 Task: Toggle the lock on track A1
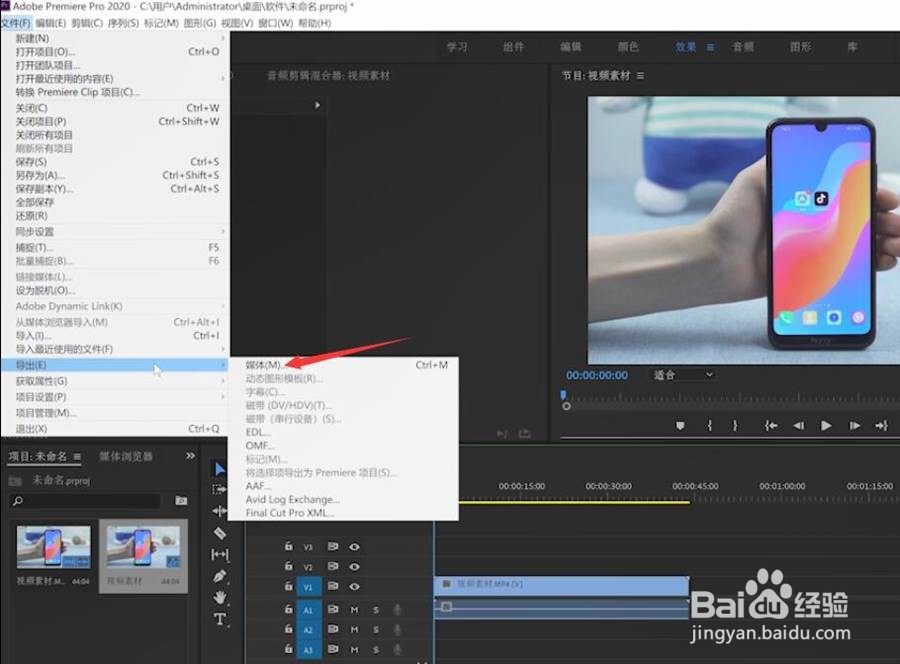point(289,609)
